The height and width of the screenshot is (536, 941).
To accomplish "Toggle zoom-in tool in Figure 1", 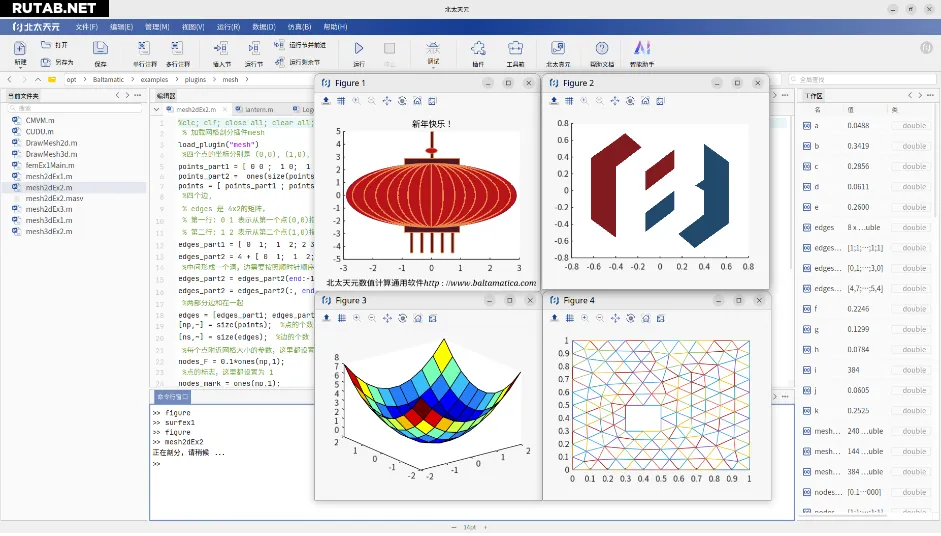I will [x=356, y=101].
